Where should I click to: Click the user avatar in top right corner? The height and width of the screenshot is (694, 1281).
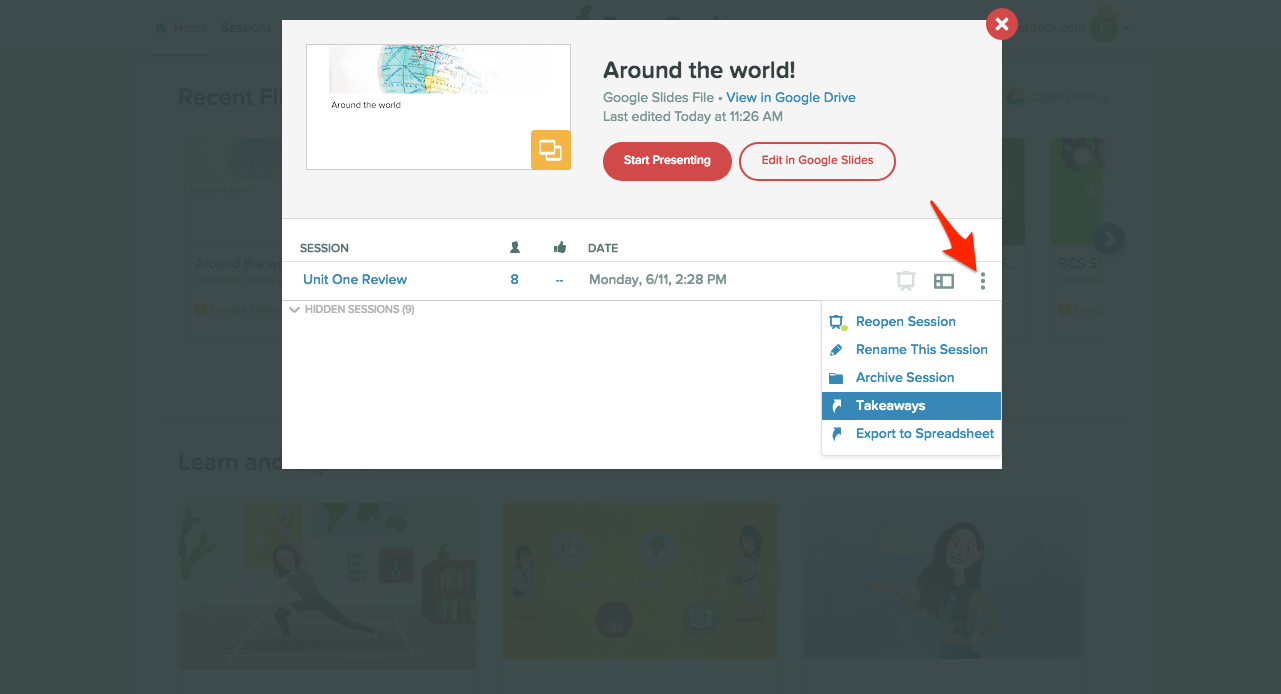click(1104, 26)
